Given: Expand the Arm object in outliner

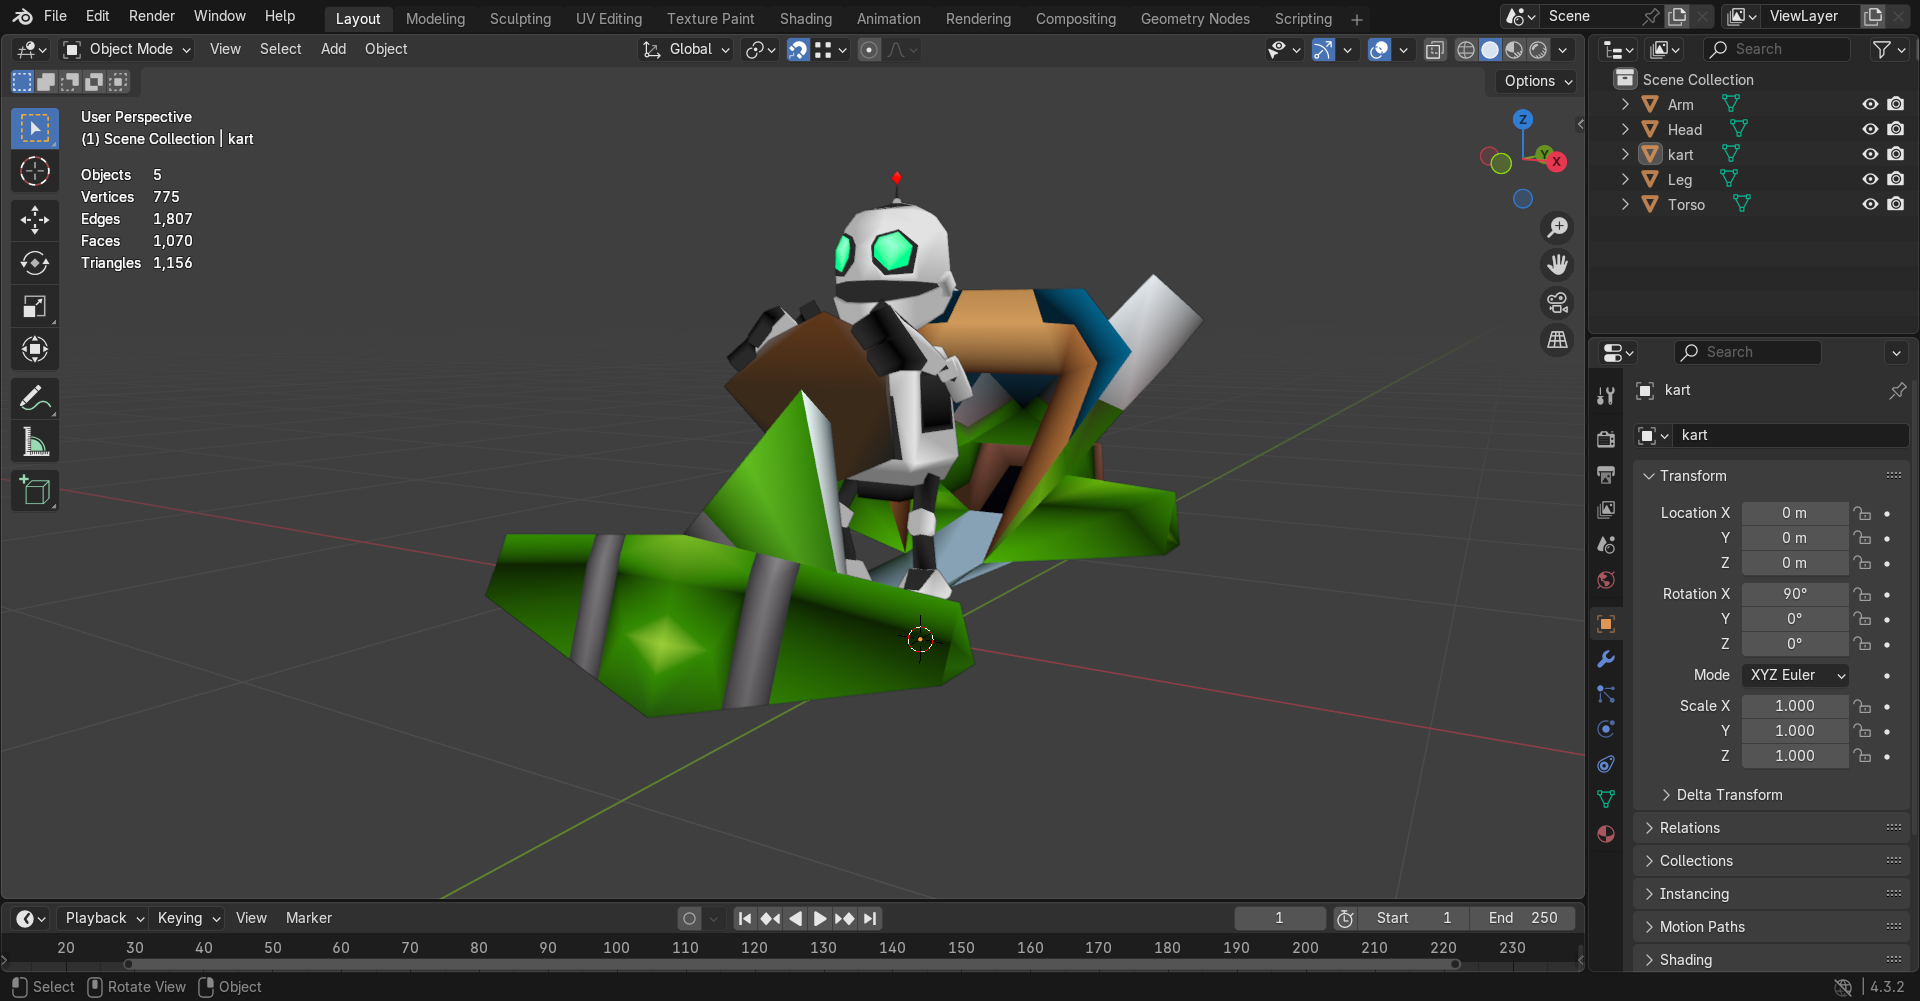Looking at the screenshot, I should pos(1625,104).
